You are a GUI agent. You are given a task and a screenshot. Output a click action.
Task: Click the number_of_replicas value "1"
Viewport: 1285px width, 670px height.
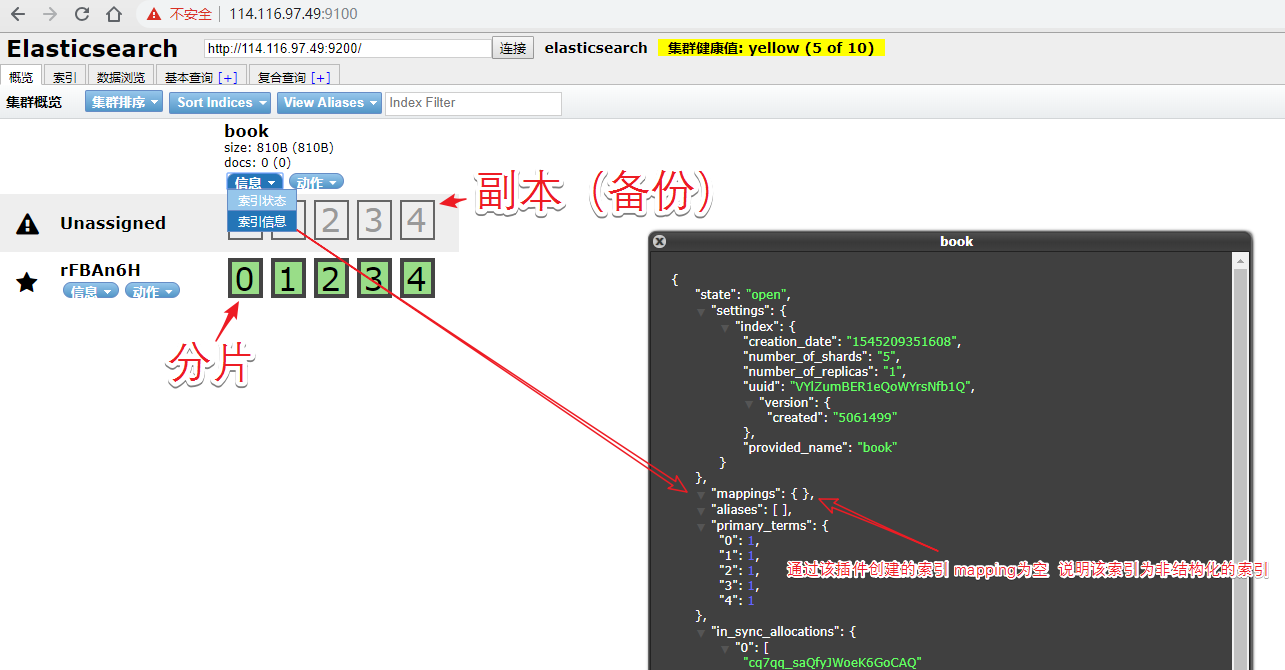[x=892, y=372]
